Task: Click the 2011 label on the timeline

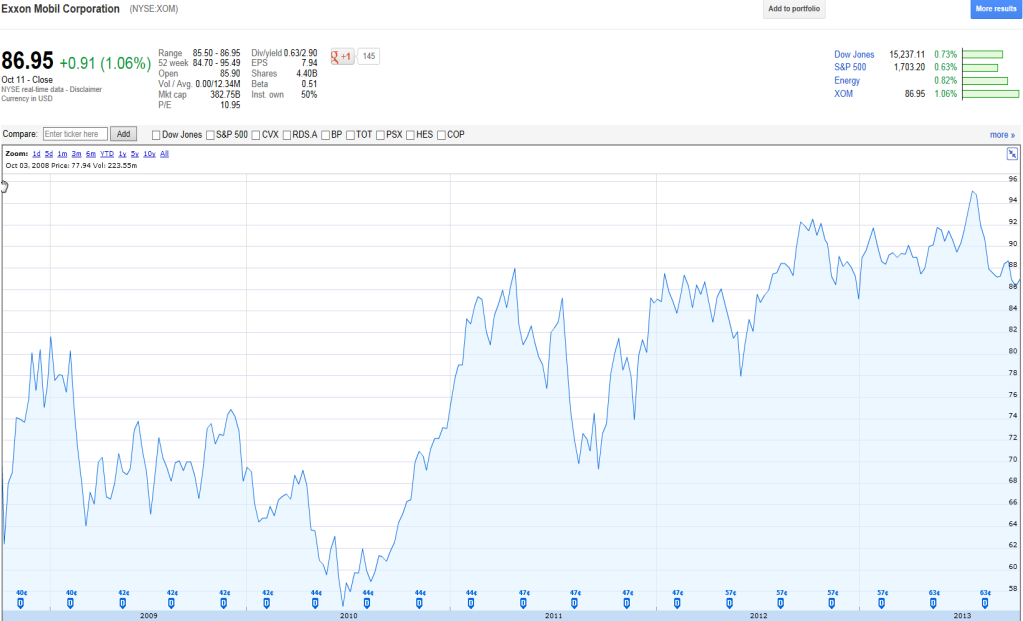Action: tap(553, 616)
